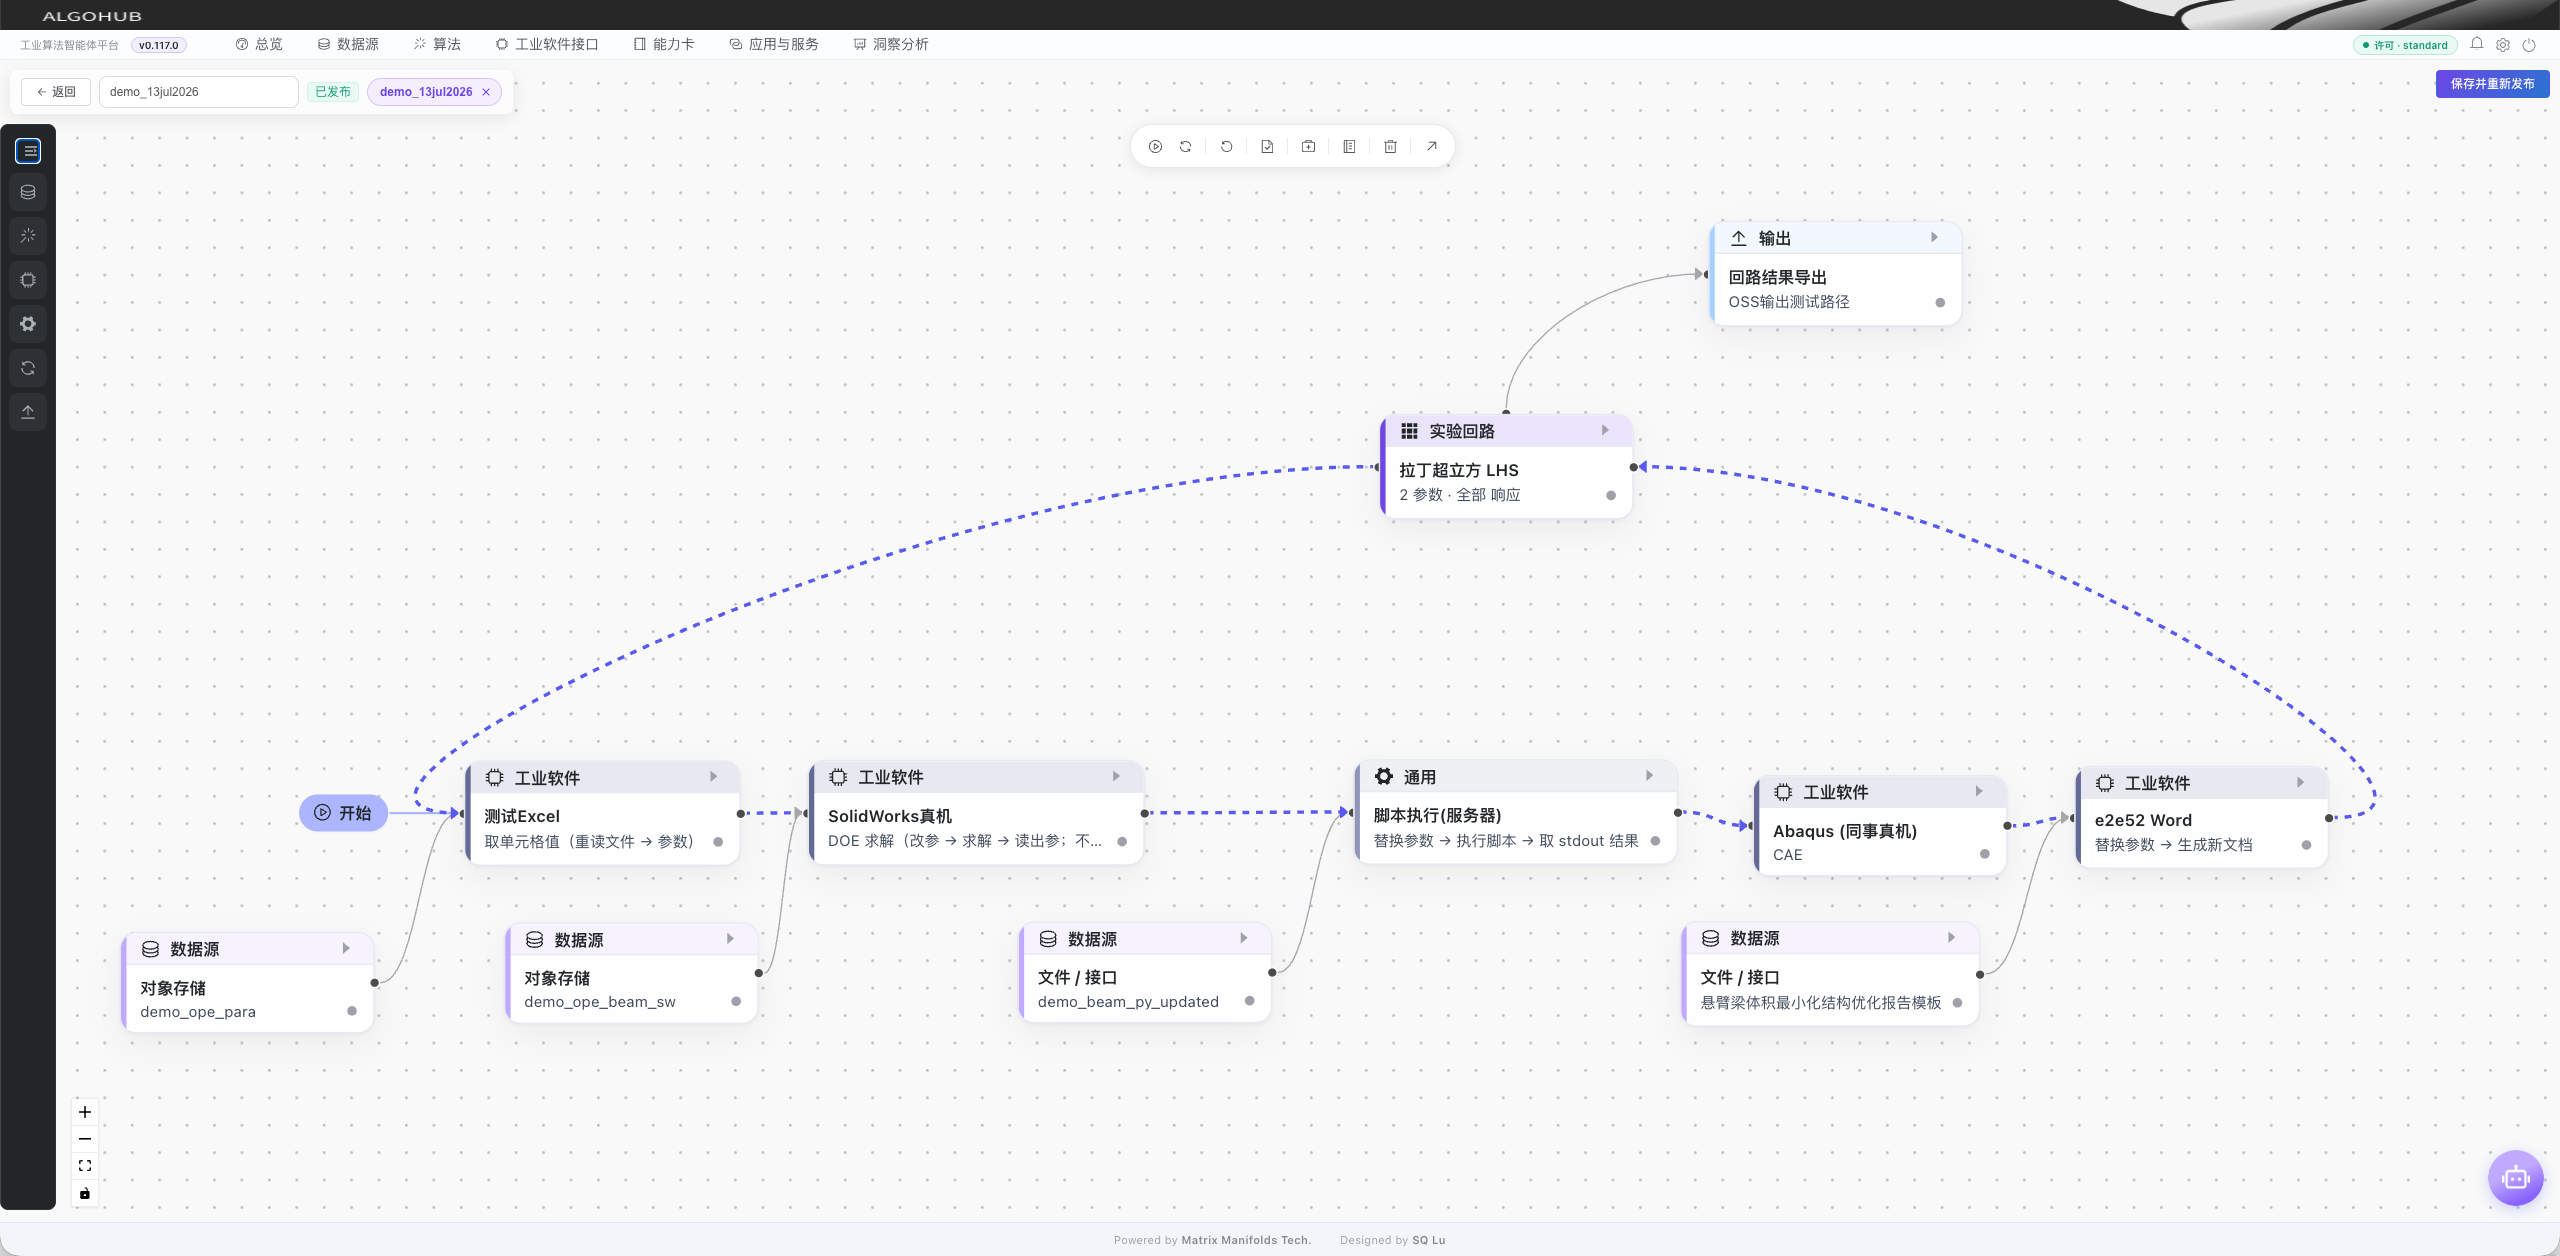This screenshot has height=1256, width=2560.
Task: Run workflow with the play icon in toolbar
Action: point(1155,146)
